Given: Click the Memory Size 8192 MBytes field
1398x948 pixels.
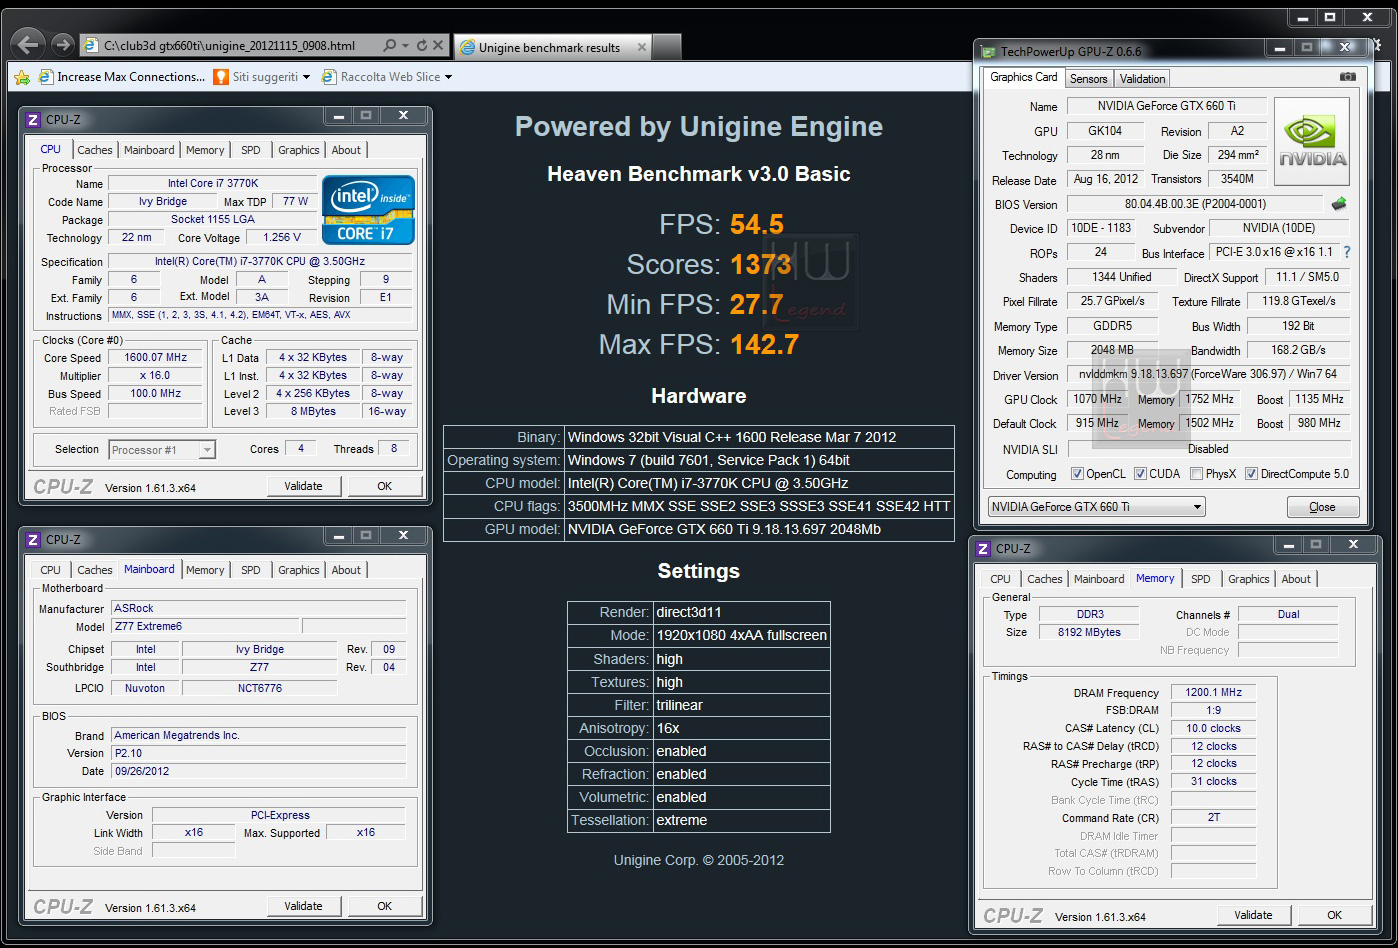Looking at the screenshot, I should point(1089,632).
